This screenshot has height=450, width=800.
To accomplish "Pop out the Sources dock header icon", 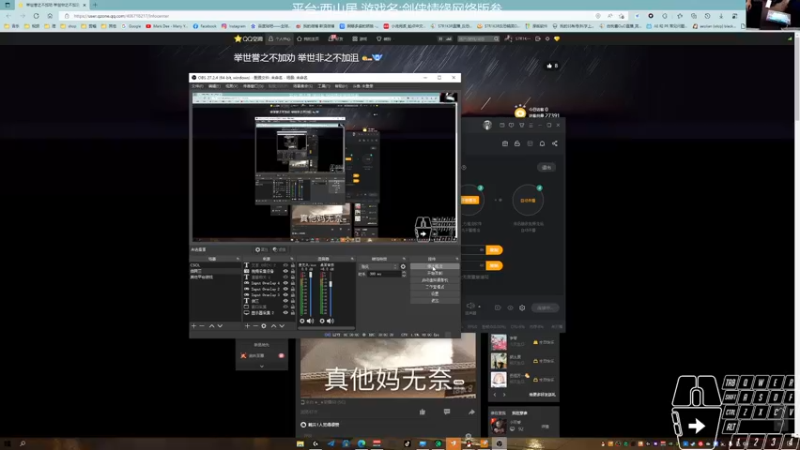I will (292, 259).
